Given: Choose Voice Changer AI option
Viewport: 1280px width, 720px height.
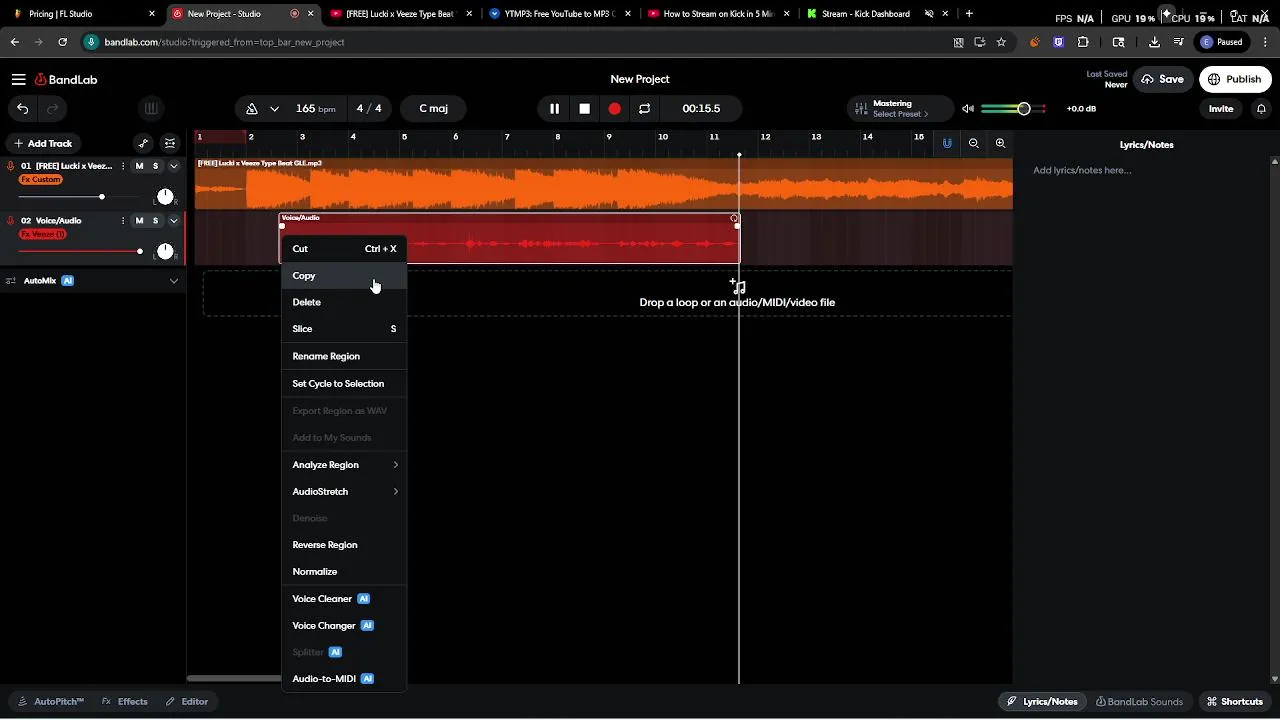Looking at the screenshot, I should 344,626.
